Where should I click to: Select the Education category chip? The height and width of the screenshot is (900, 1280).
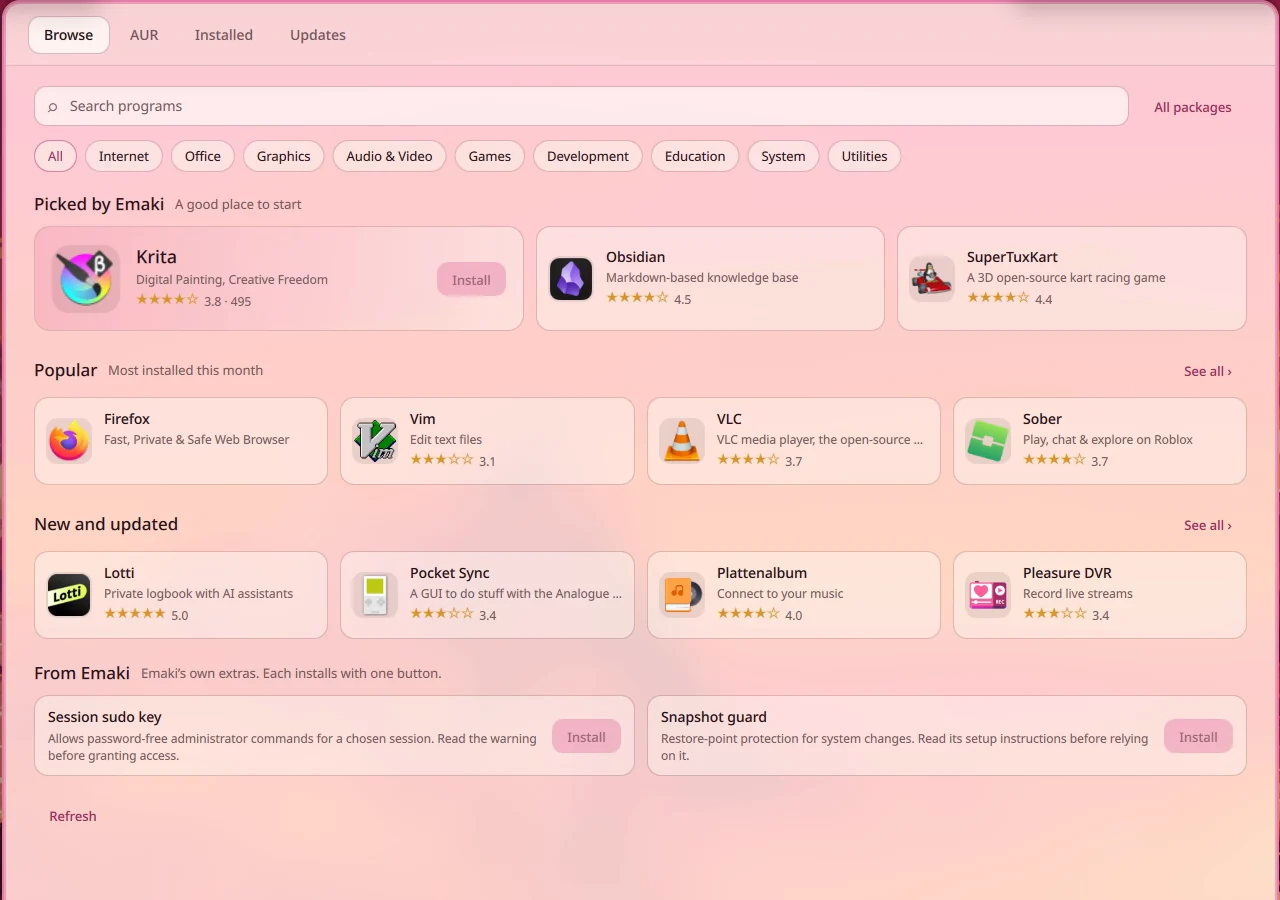pyautogui.click(x=695, y=156)
